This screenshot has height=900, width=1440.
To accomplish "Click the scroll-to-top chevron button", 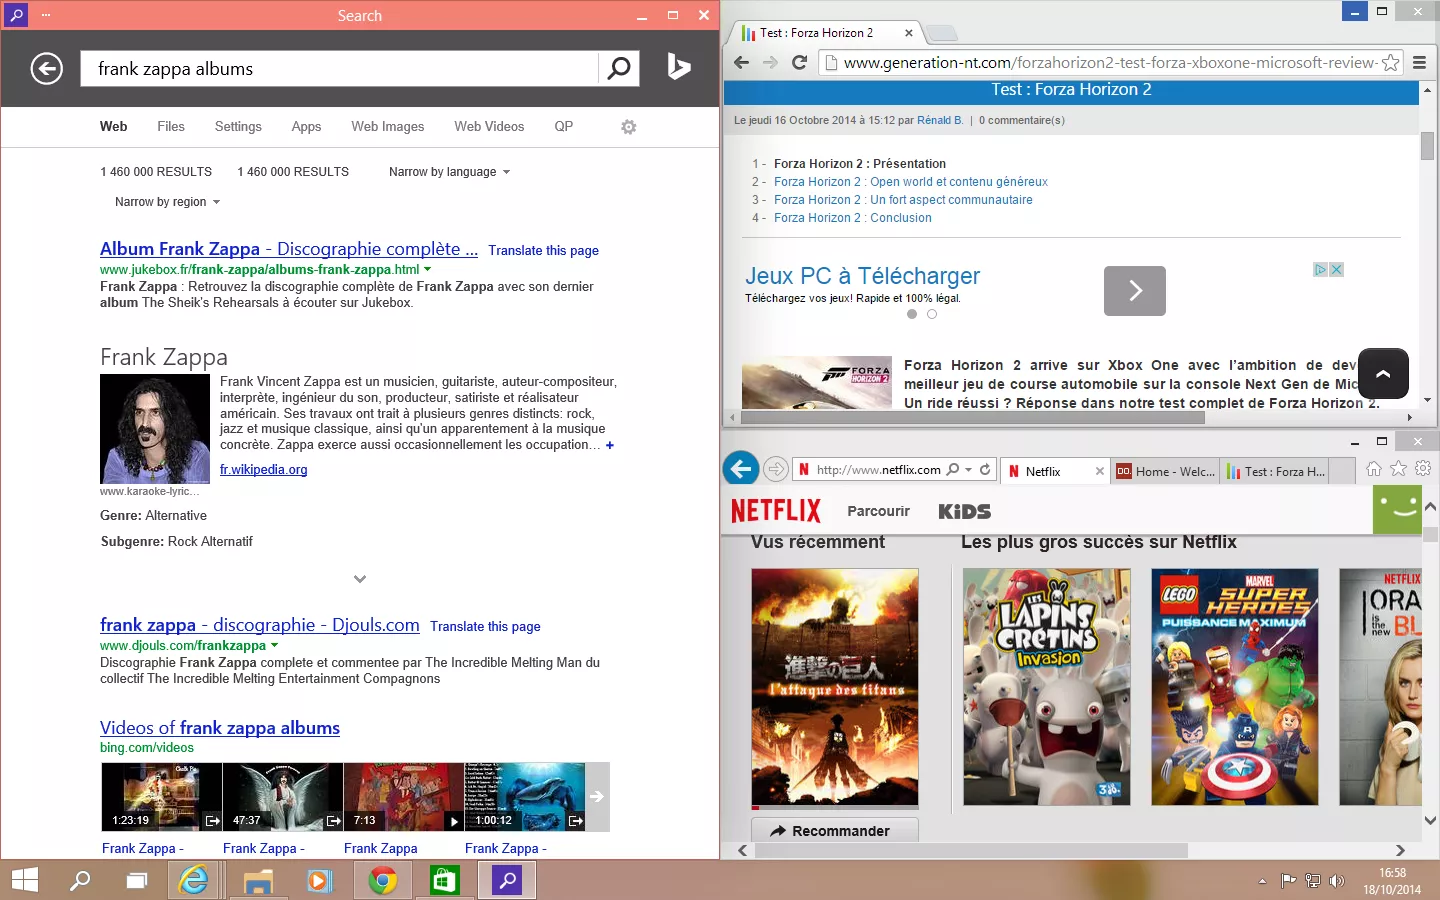I will click(x=1383, y=374).
